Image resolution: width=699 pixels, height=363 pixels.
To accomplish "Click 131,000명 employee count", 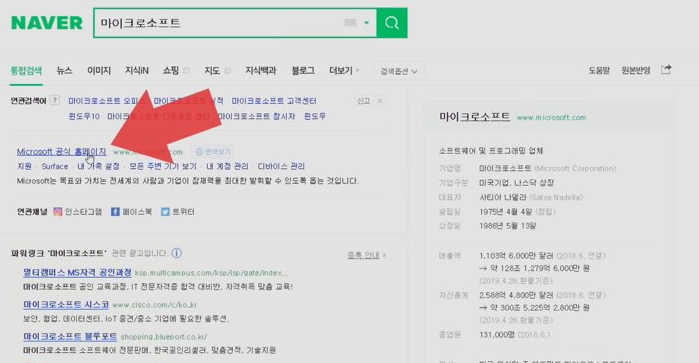I will click(497, 334).
